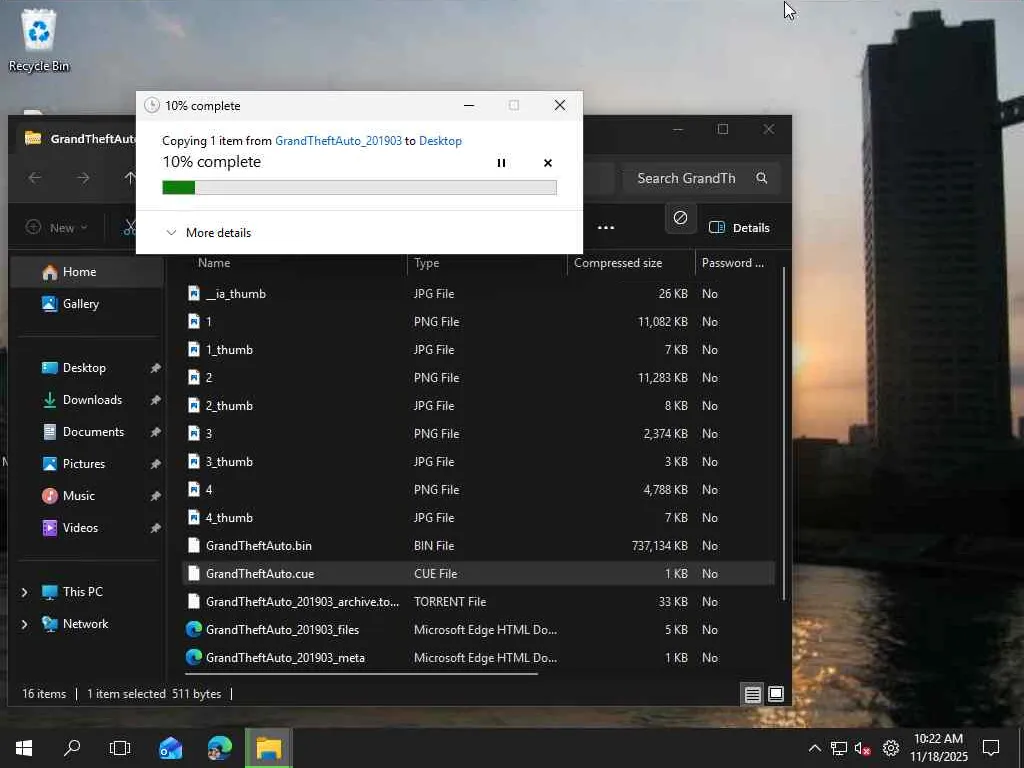
Task: Open the See more ellipsis menu
Action: pos(605,227)
